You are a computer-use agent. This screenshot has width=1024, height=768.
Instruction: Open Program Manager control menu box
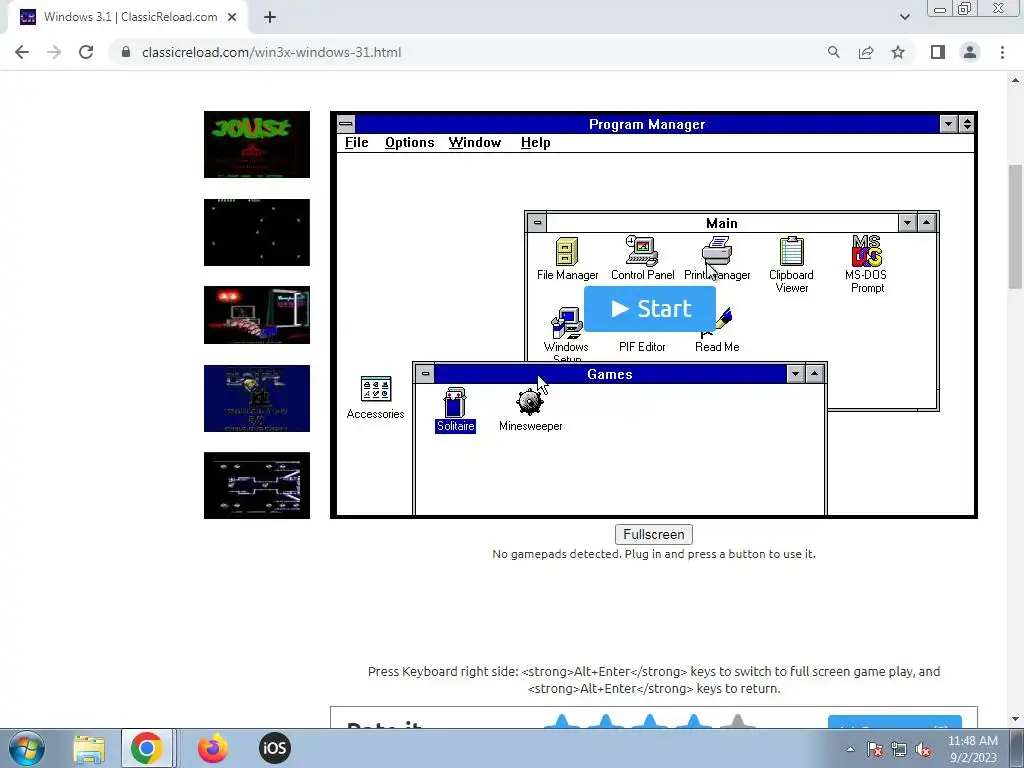345,123
